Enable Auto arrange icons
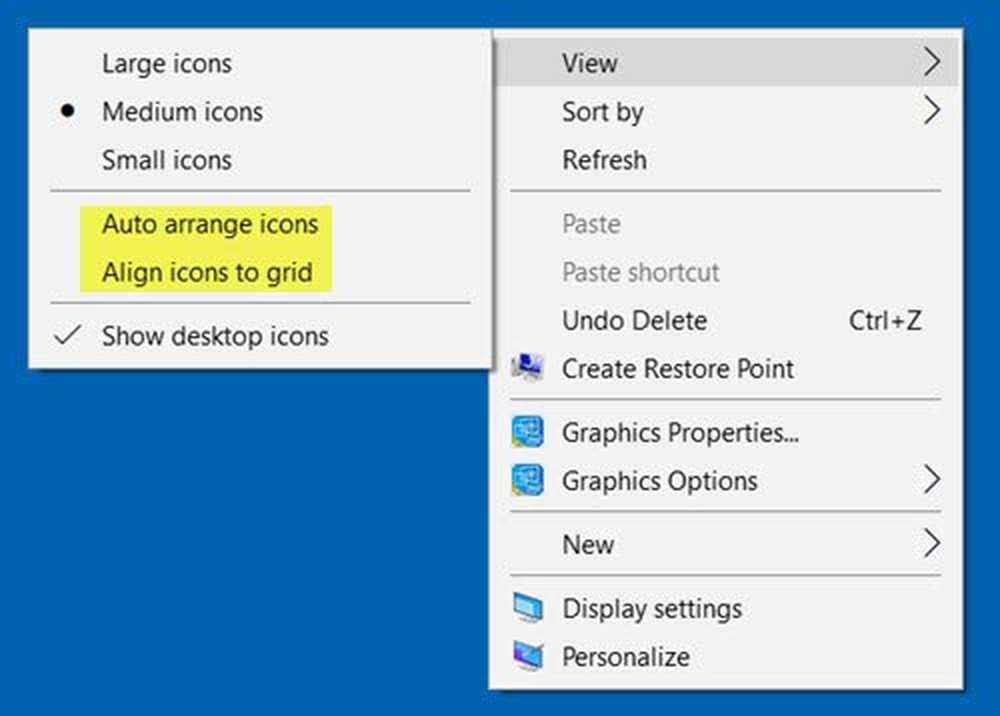This screenshot has width=1000, height=716. click(210, 224)
